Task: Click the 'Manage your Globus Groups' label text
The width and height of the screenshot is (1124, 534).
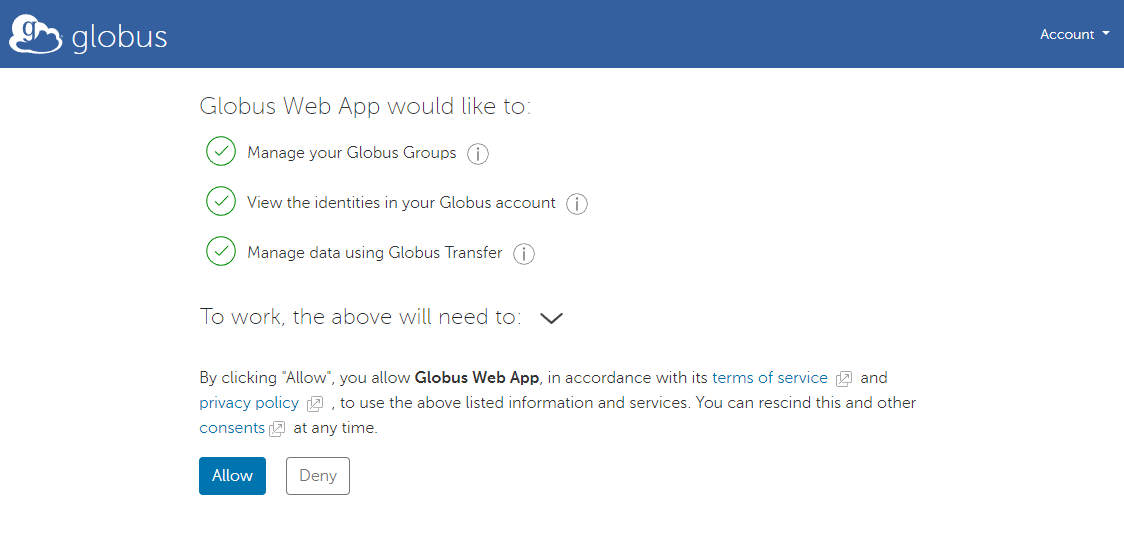Action: pos(351,153)
